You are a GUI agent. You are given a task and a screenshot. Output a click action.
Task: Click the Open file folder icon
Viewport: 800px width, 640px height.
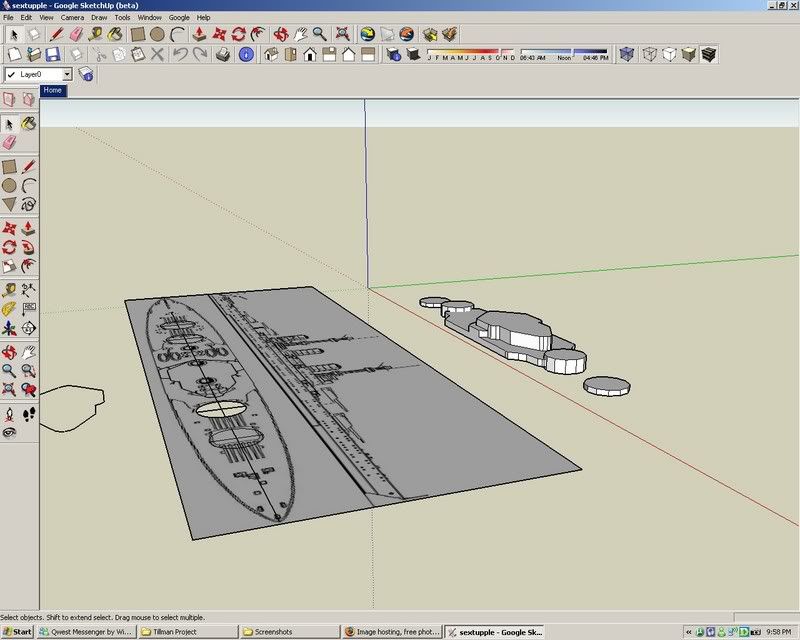click(x=33, y=54)
